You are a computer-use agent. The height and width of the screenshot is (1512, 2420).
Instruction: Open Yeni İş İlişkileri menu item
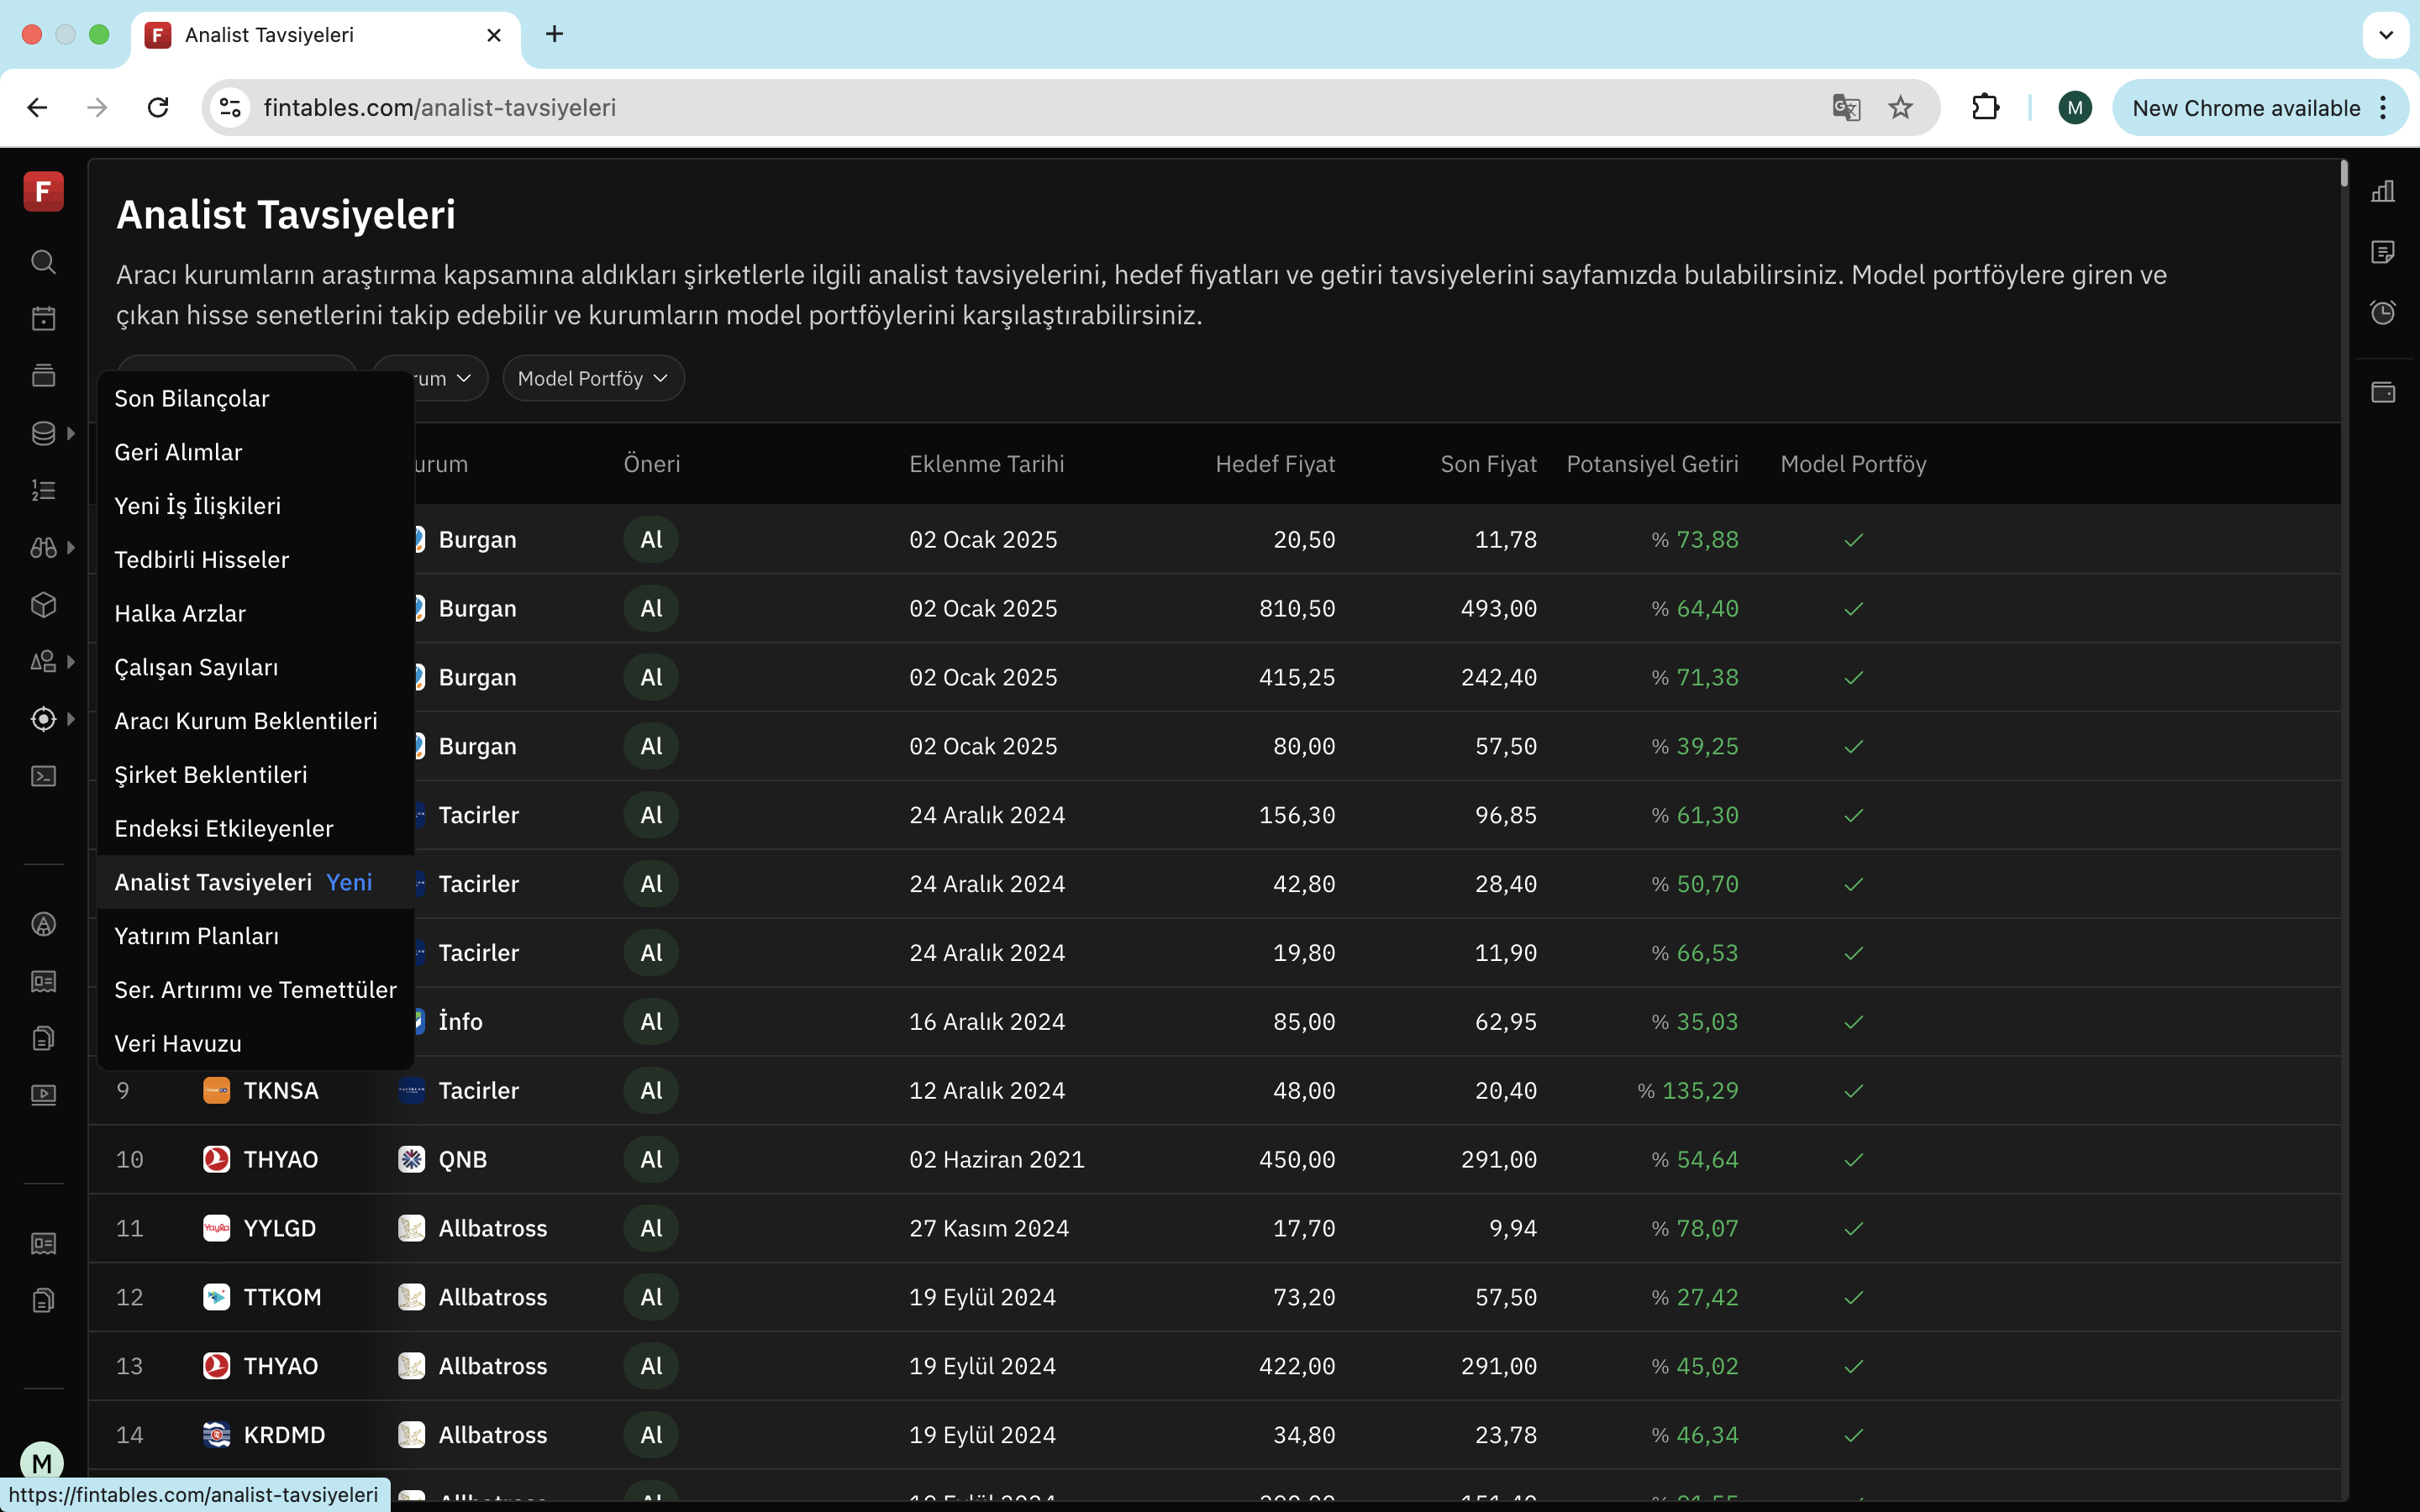256,506
